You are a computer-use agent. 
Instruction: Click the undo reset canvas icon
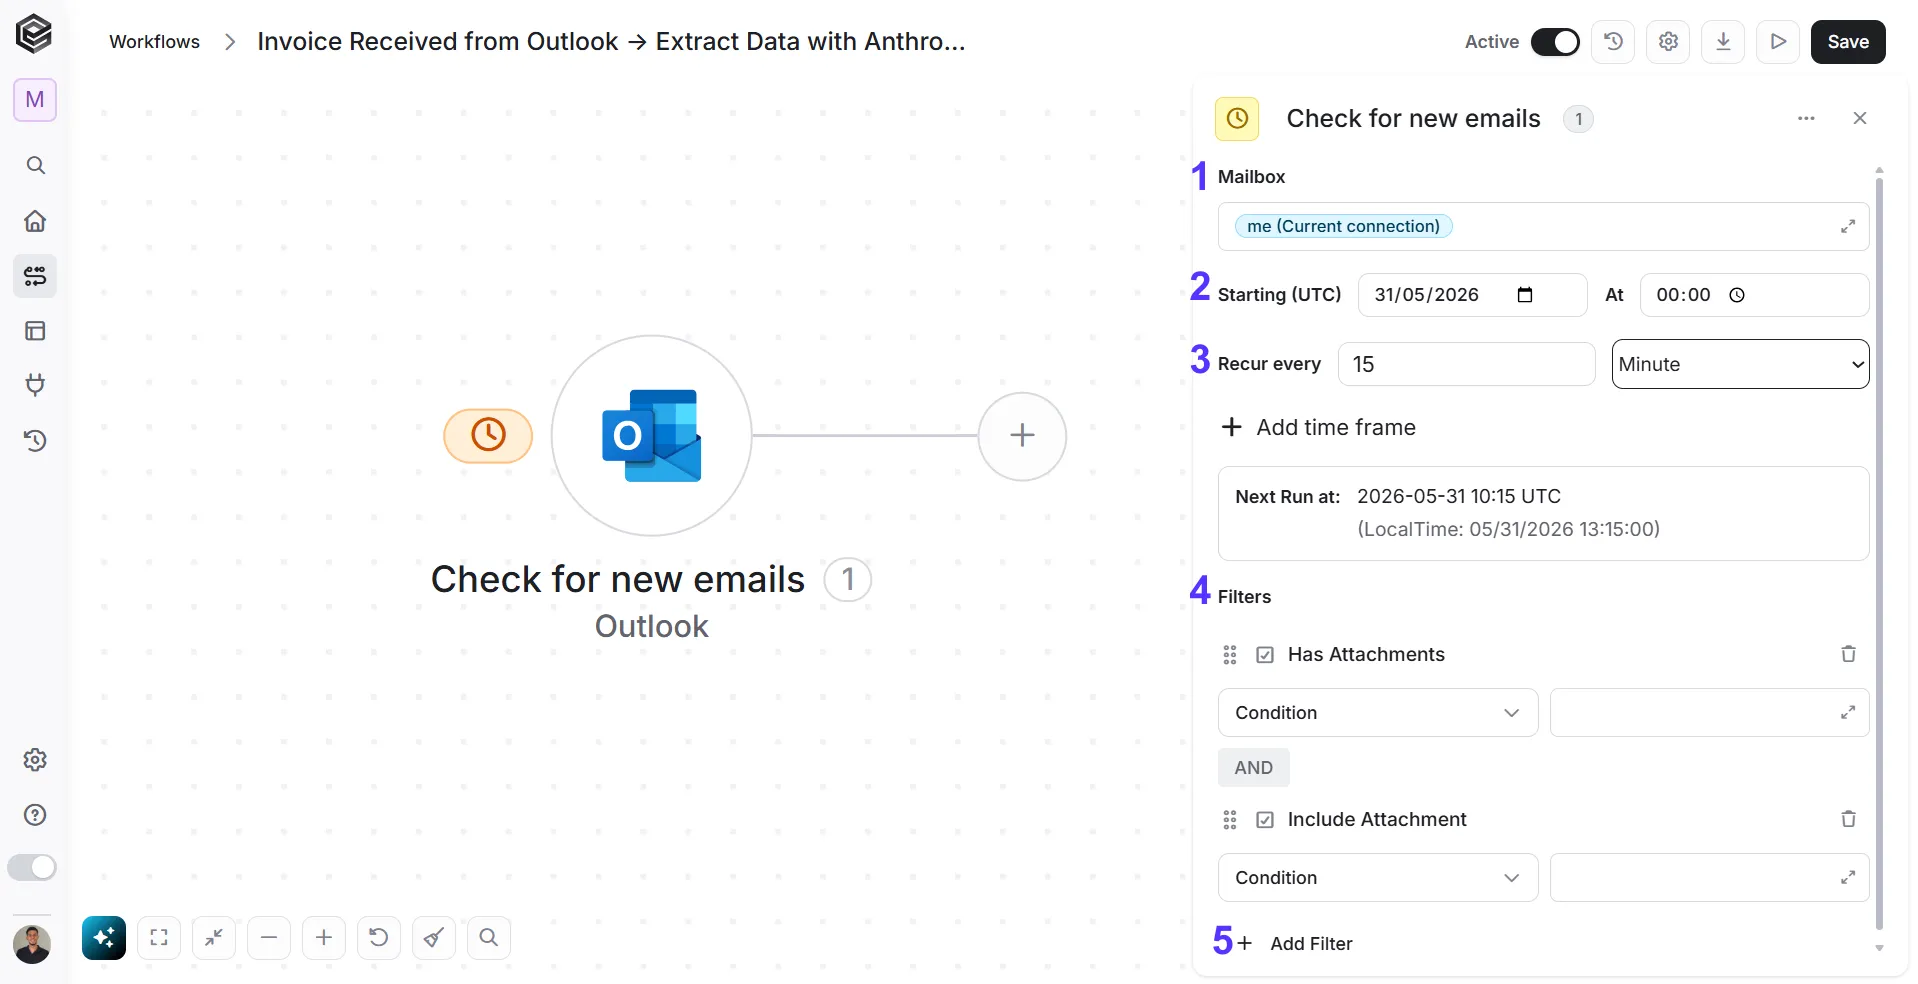pyautogui.click(x=379, y=938)
